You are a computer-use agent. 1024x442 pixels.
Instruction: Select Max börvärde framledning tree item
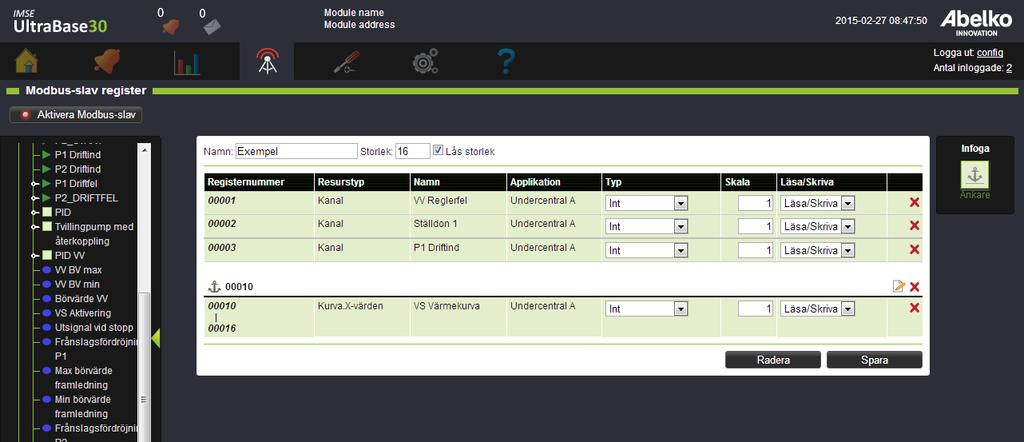(86, 377)
